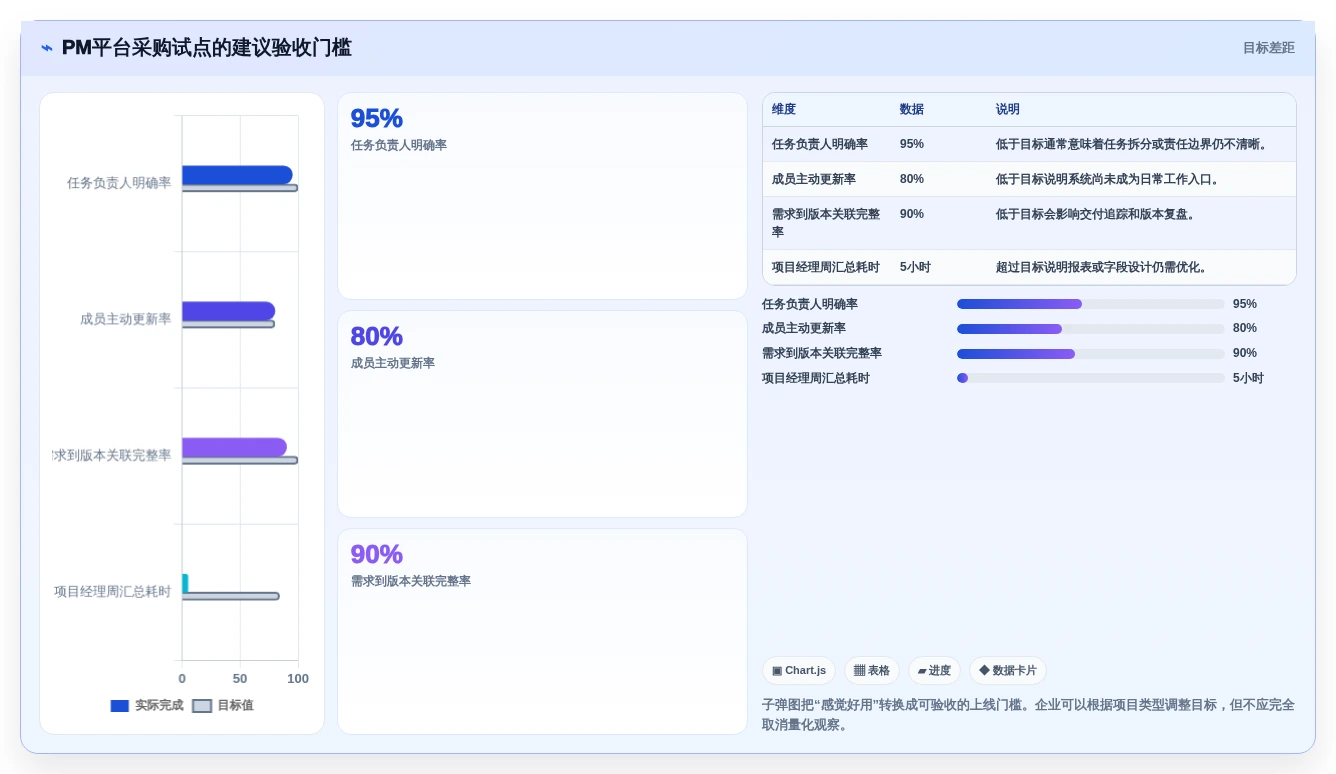Click the 进度 tag chip
The width and height of the screenshot is (1336, 774).
tap(934, 671)
